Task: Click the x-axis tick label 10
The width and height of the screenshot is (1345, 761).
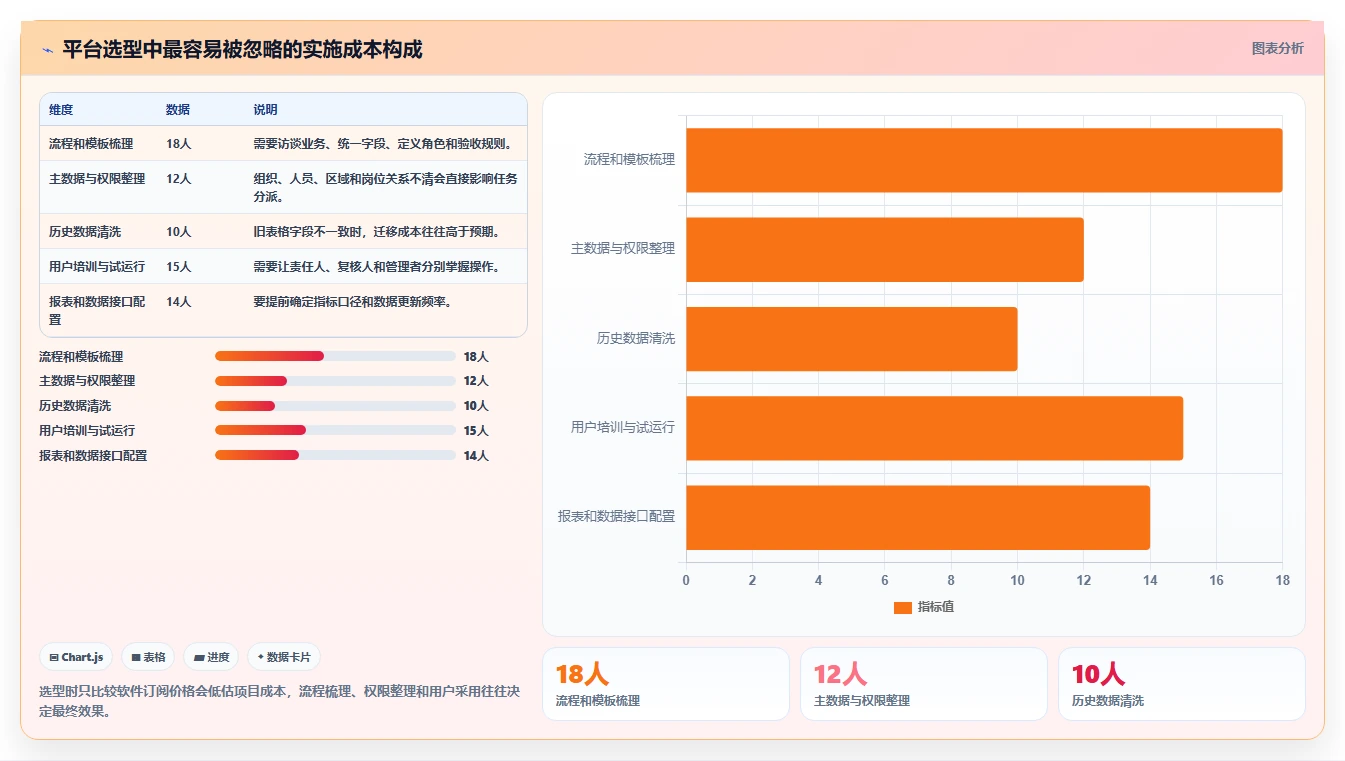Action: pyautogui.click(x=1017, y=580)
